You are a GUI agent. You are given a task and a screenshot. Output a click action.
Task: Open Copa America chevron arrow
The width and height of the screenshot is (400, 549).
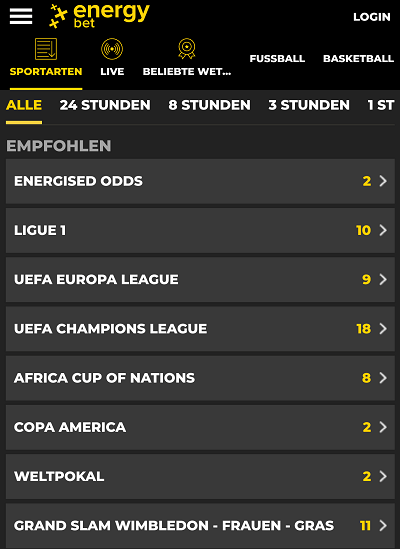pyautogui.click(x=383, y=427)
